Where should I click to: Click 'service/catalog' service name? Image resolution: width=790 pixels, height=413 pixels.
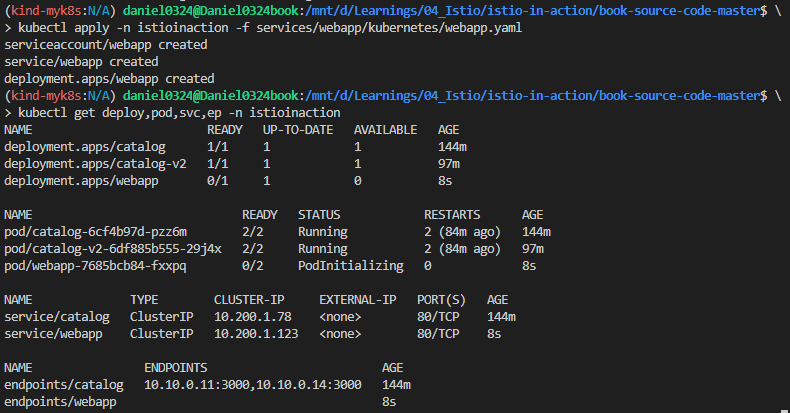(57, 317)
